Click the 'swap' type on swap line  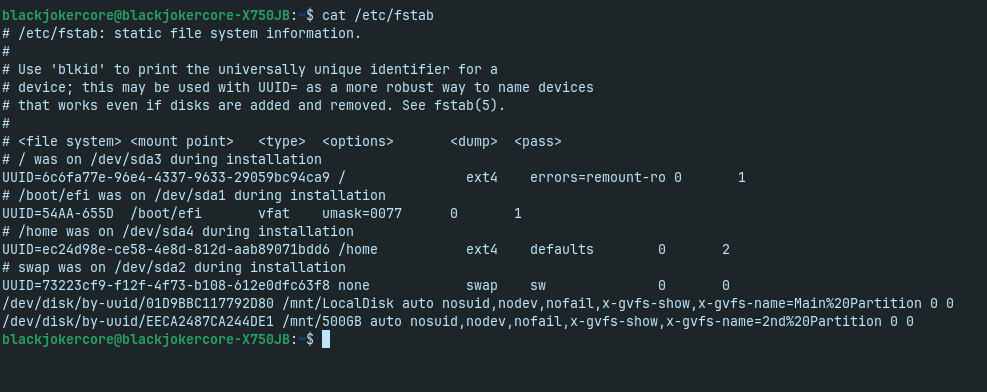pos(482,286)
